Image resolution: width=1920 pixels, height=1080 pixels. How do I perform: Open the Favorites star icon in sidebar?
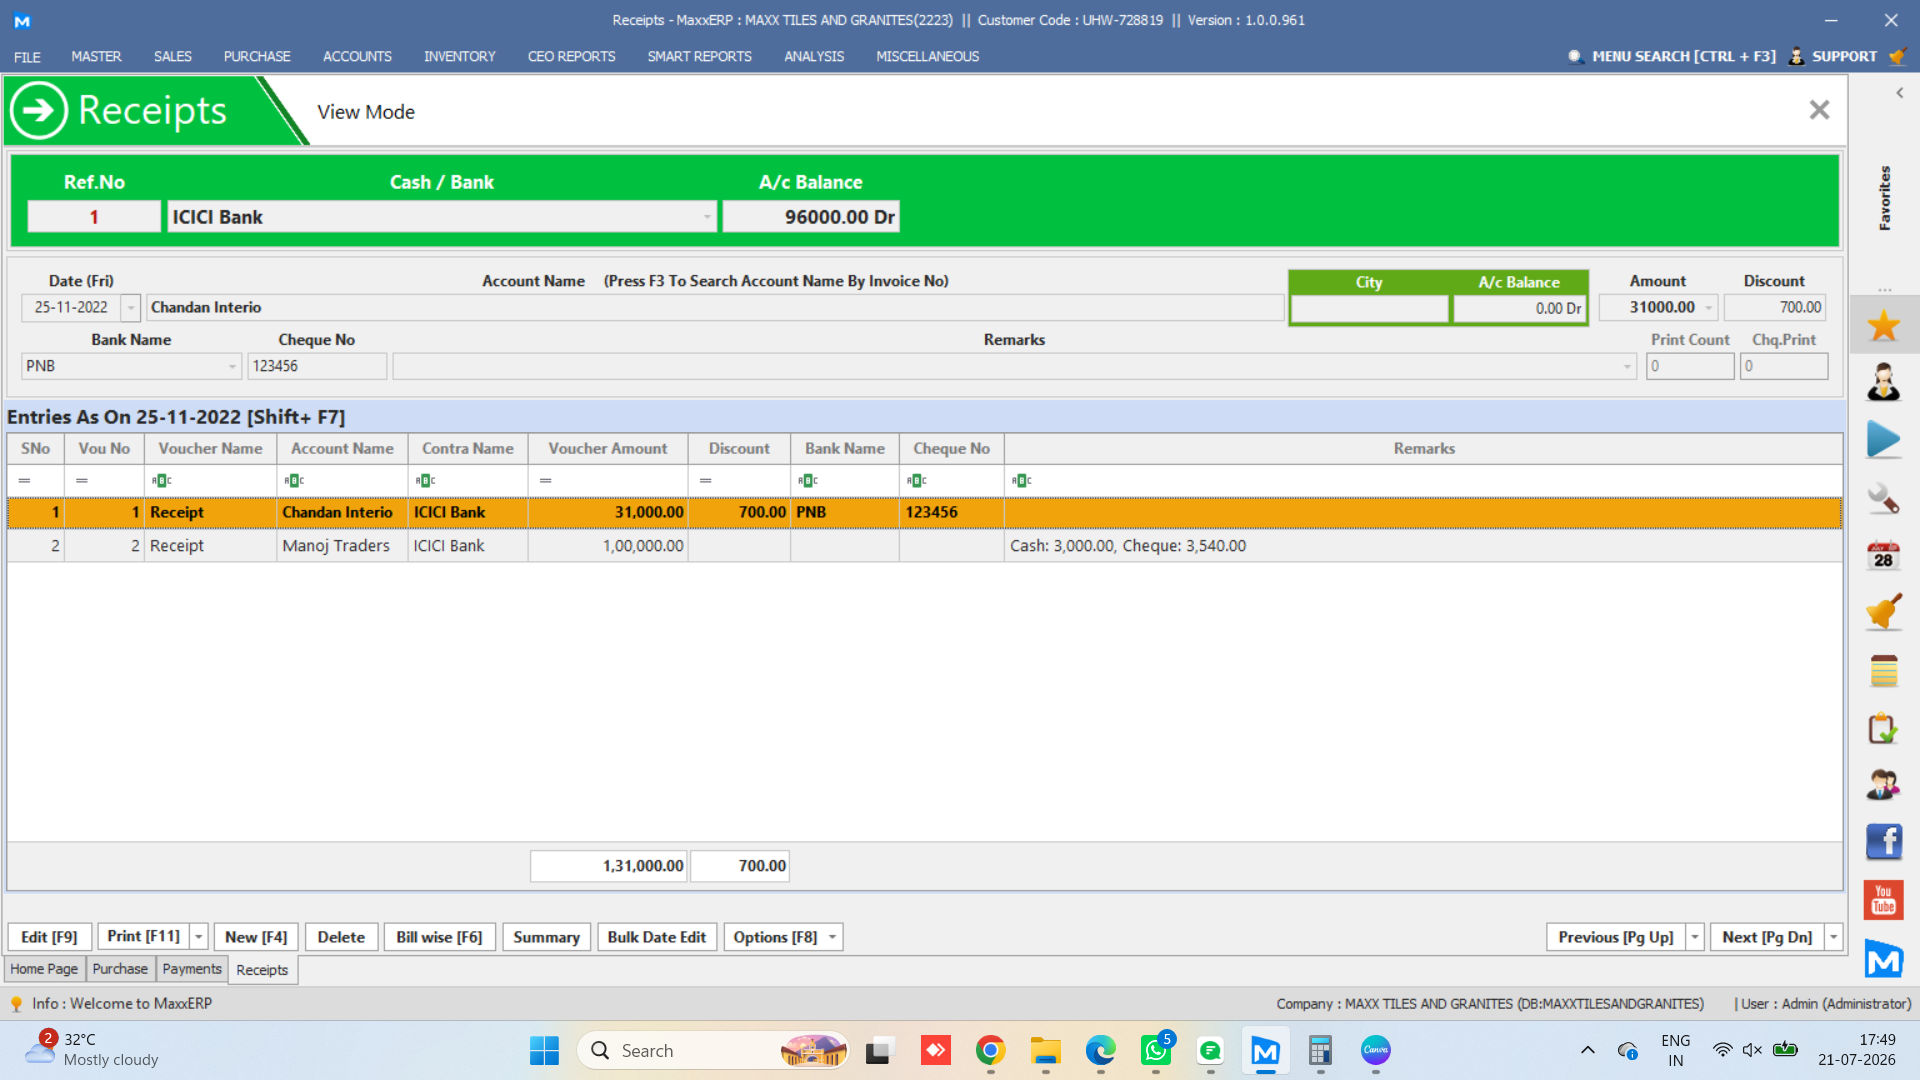tap(1884, 325)
